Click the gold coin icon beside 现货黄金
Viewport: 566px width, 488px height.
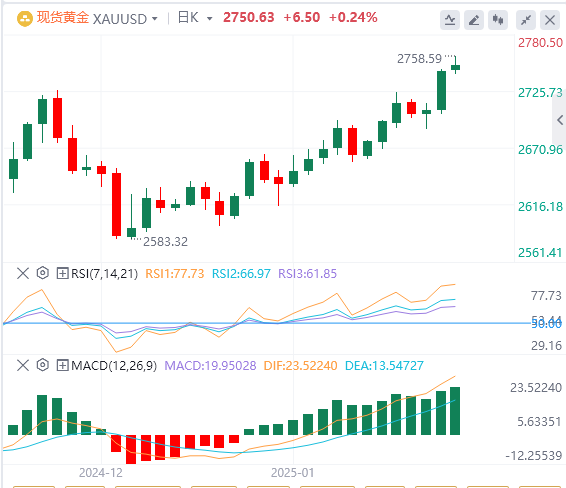pos(25,19)
